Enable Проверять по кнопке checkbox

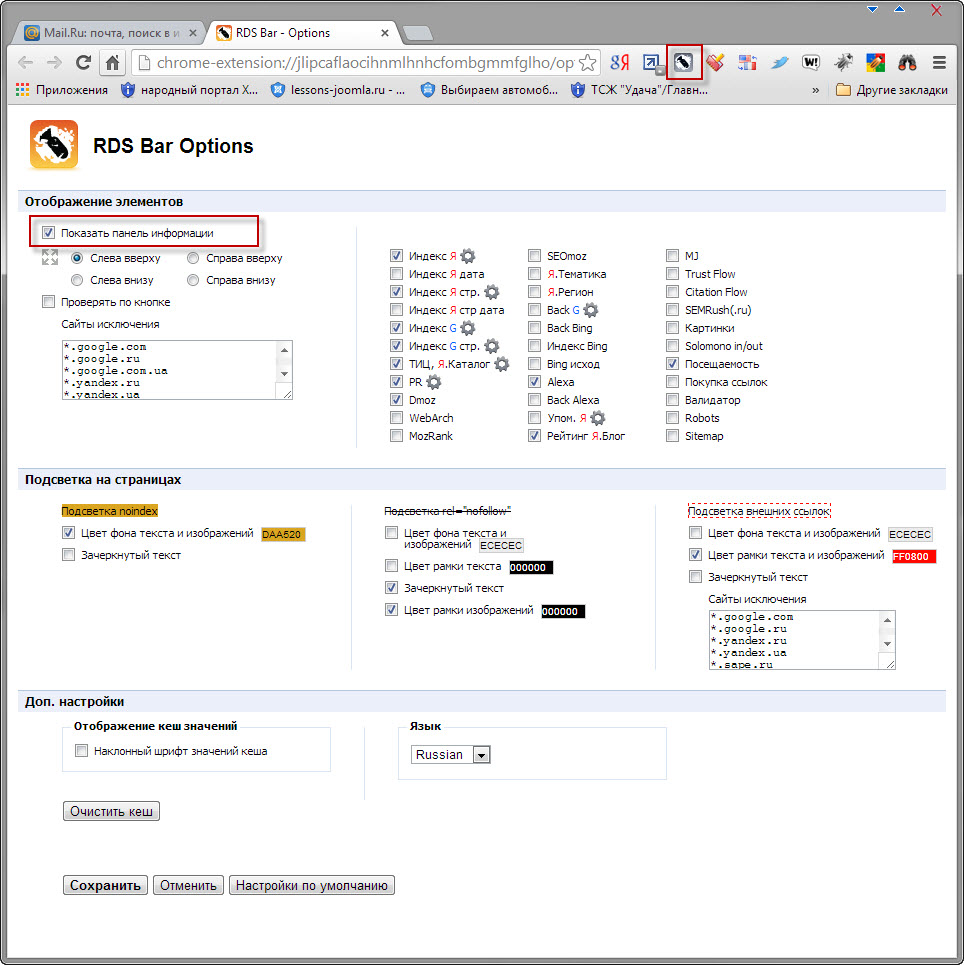click(48, 302)
